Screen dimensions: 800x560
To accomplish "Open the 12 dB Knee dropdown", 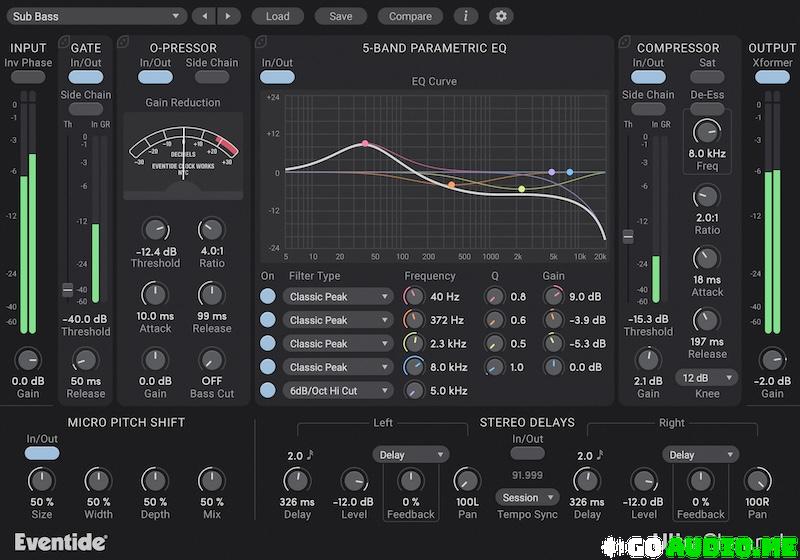I will click(706, 377).
